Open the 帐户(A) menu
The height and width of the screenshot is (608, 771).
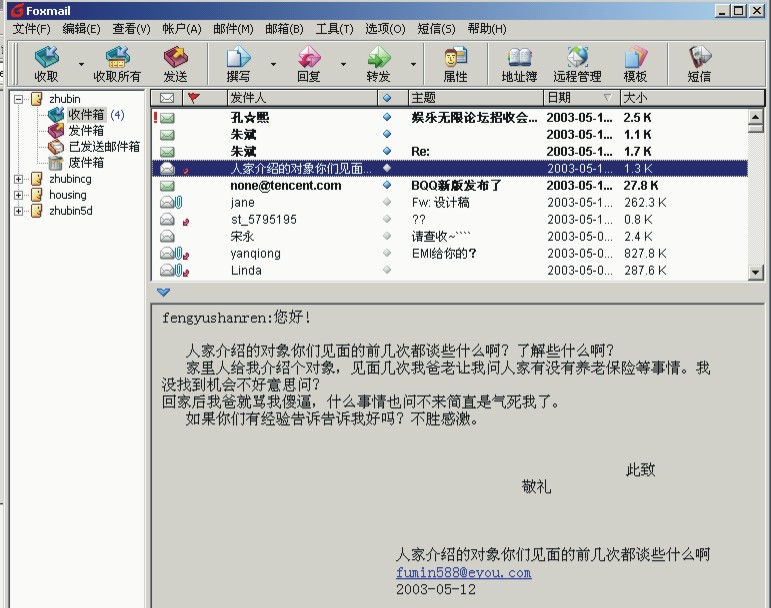click(x=182, y=29)
